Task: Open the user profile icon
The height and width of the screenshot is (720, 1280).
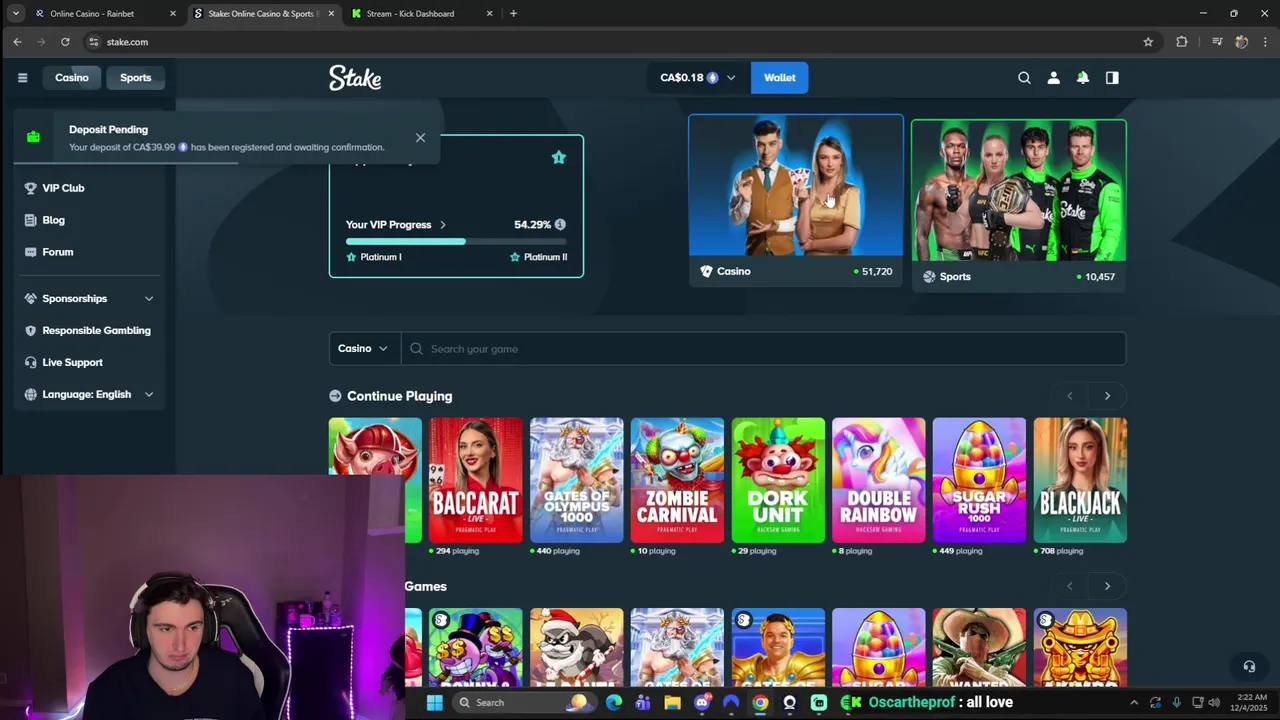Action: point(1053,77)
